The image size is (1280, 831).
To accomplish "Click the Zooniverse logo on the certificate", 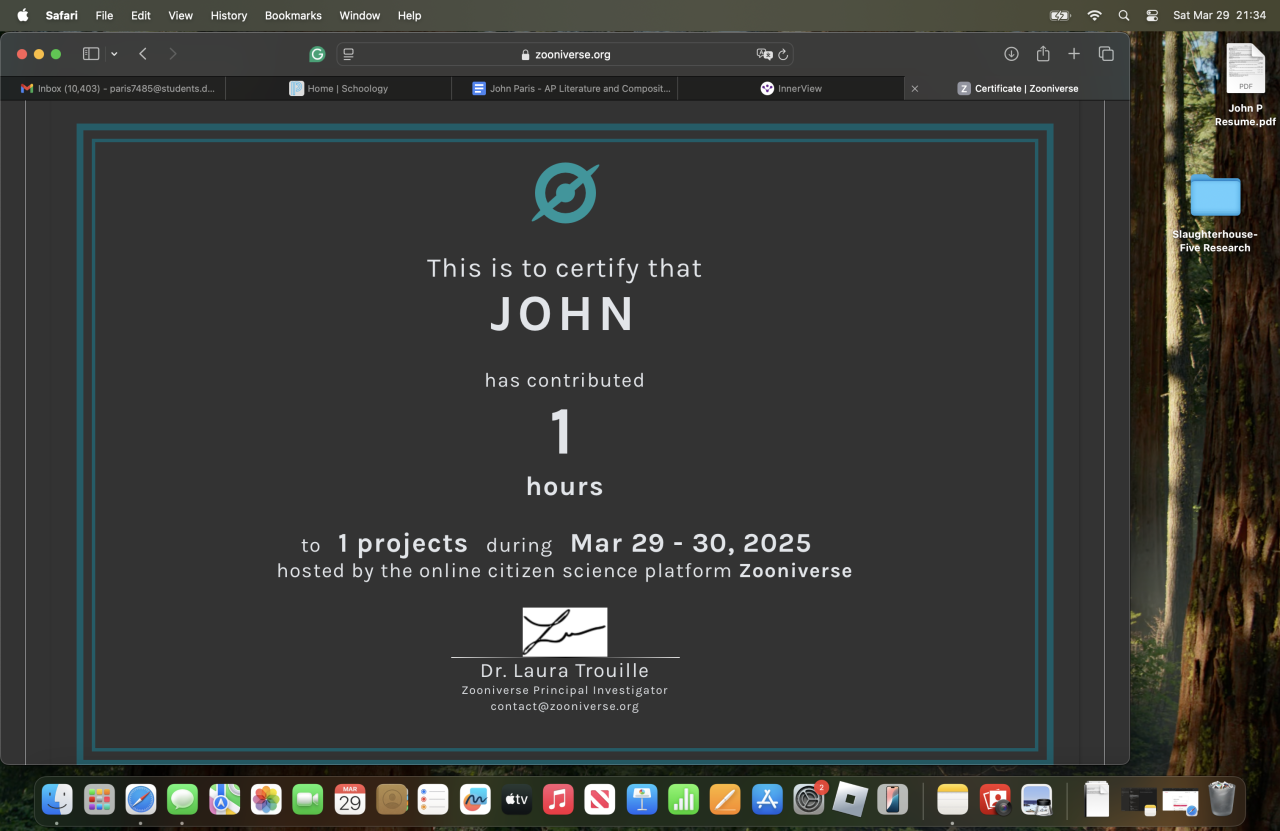I will click(x=565, y=193).
